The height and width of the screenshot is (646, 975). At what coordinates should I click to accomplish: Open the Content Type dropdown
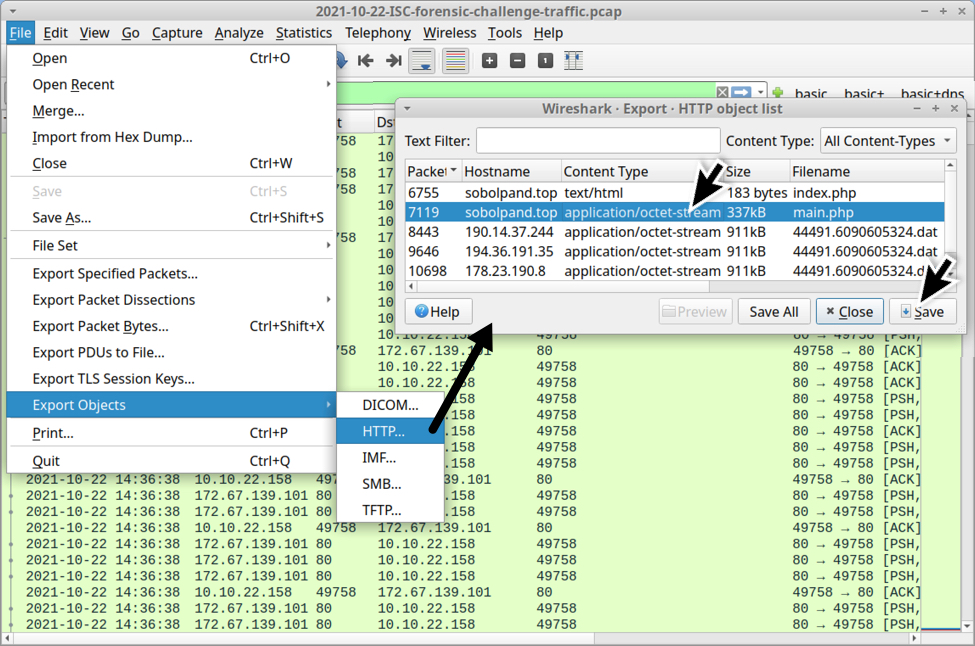pos(888,141)
